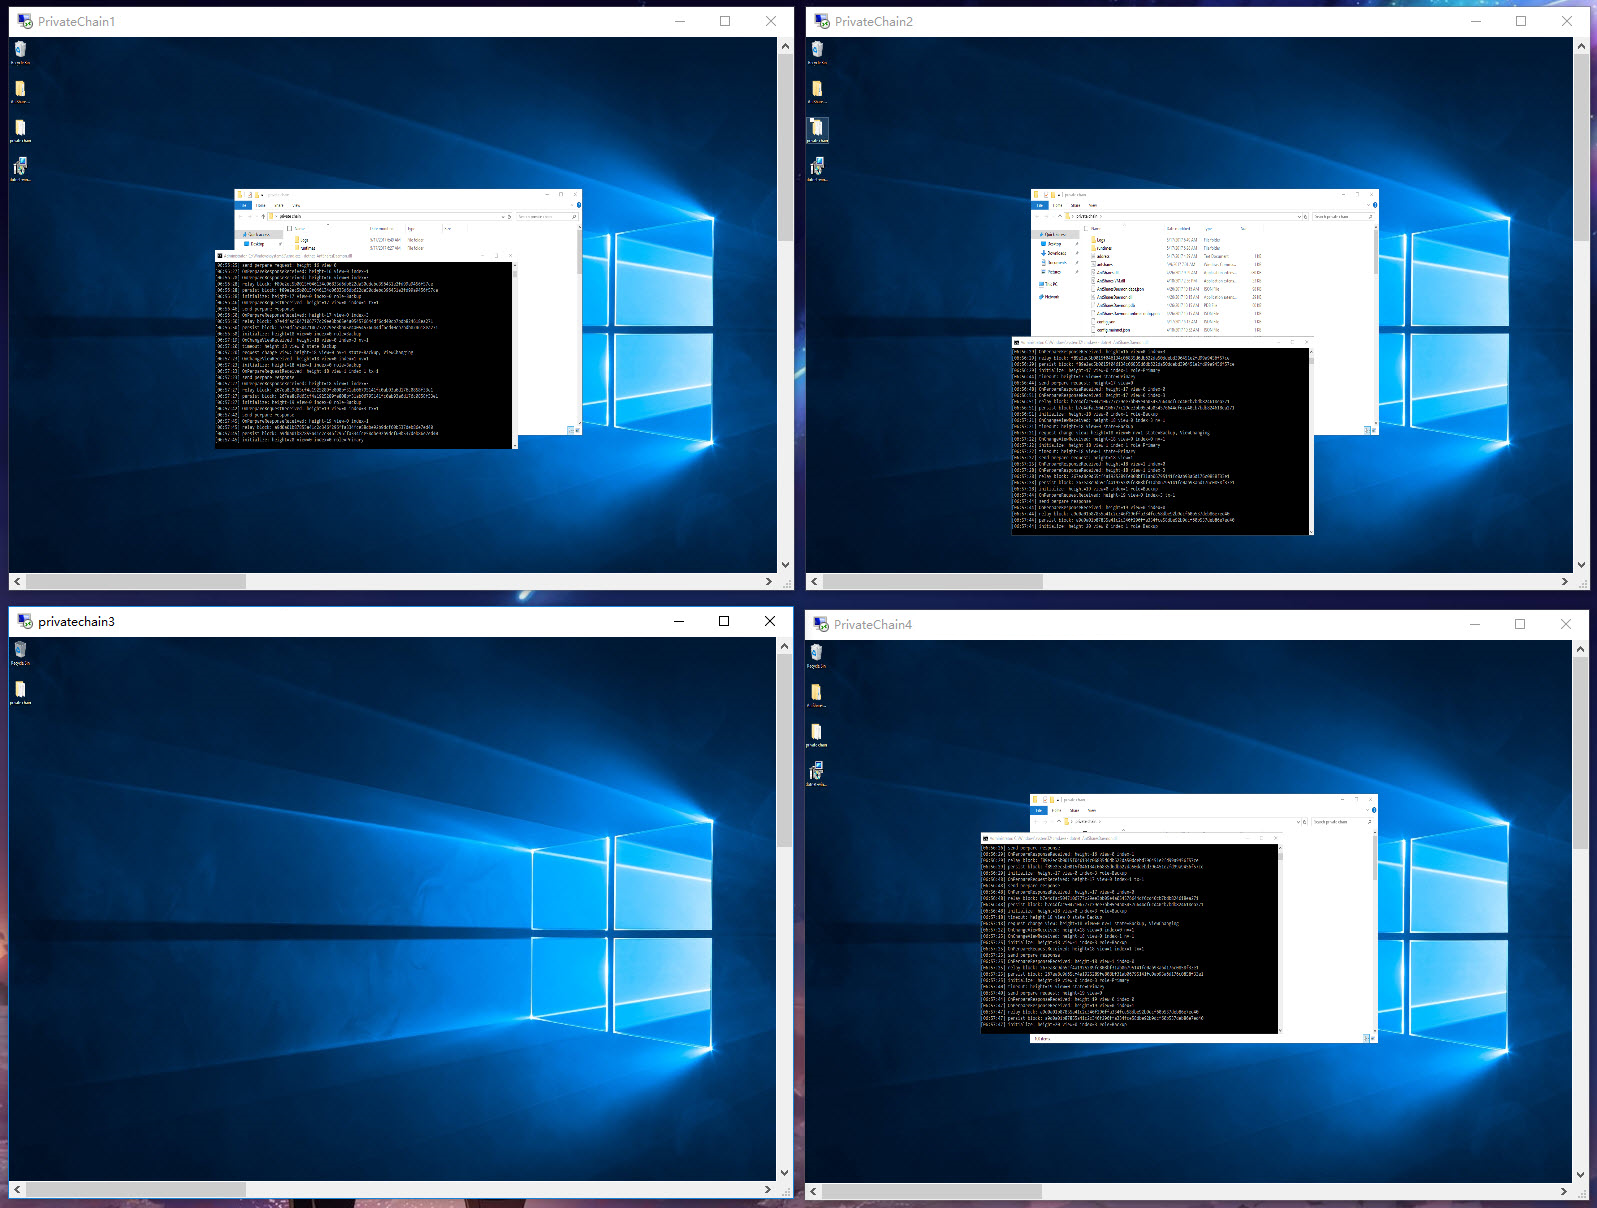Open the File tab in PrivateChain4 Explorer
Viewport: 1597px width, 1208px height.
click(x=1039, y=810)
